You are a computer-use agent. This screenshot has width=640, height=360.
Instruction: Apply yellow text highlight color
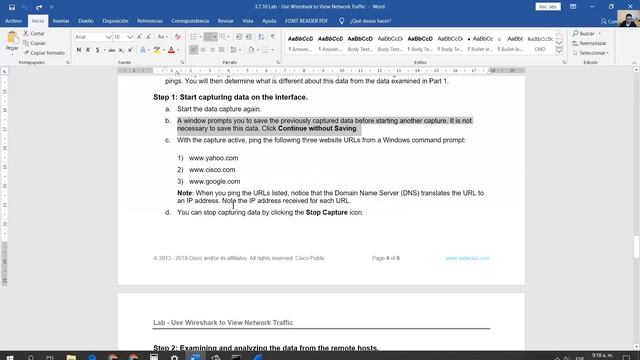click(x=157, y=50)
